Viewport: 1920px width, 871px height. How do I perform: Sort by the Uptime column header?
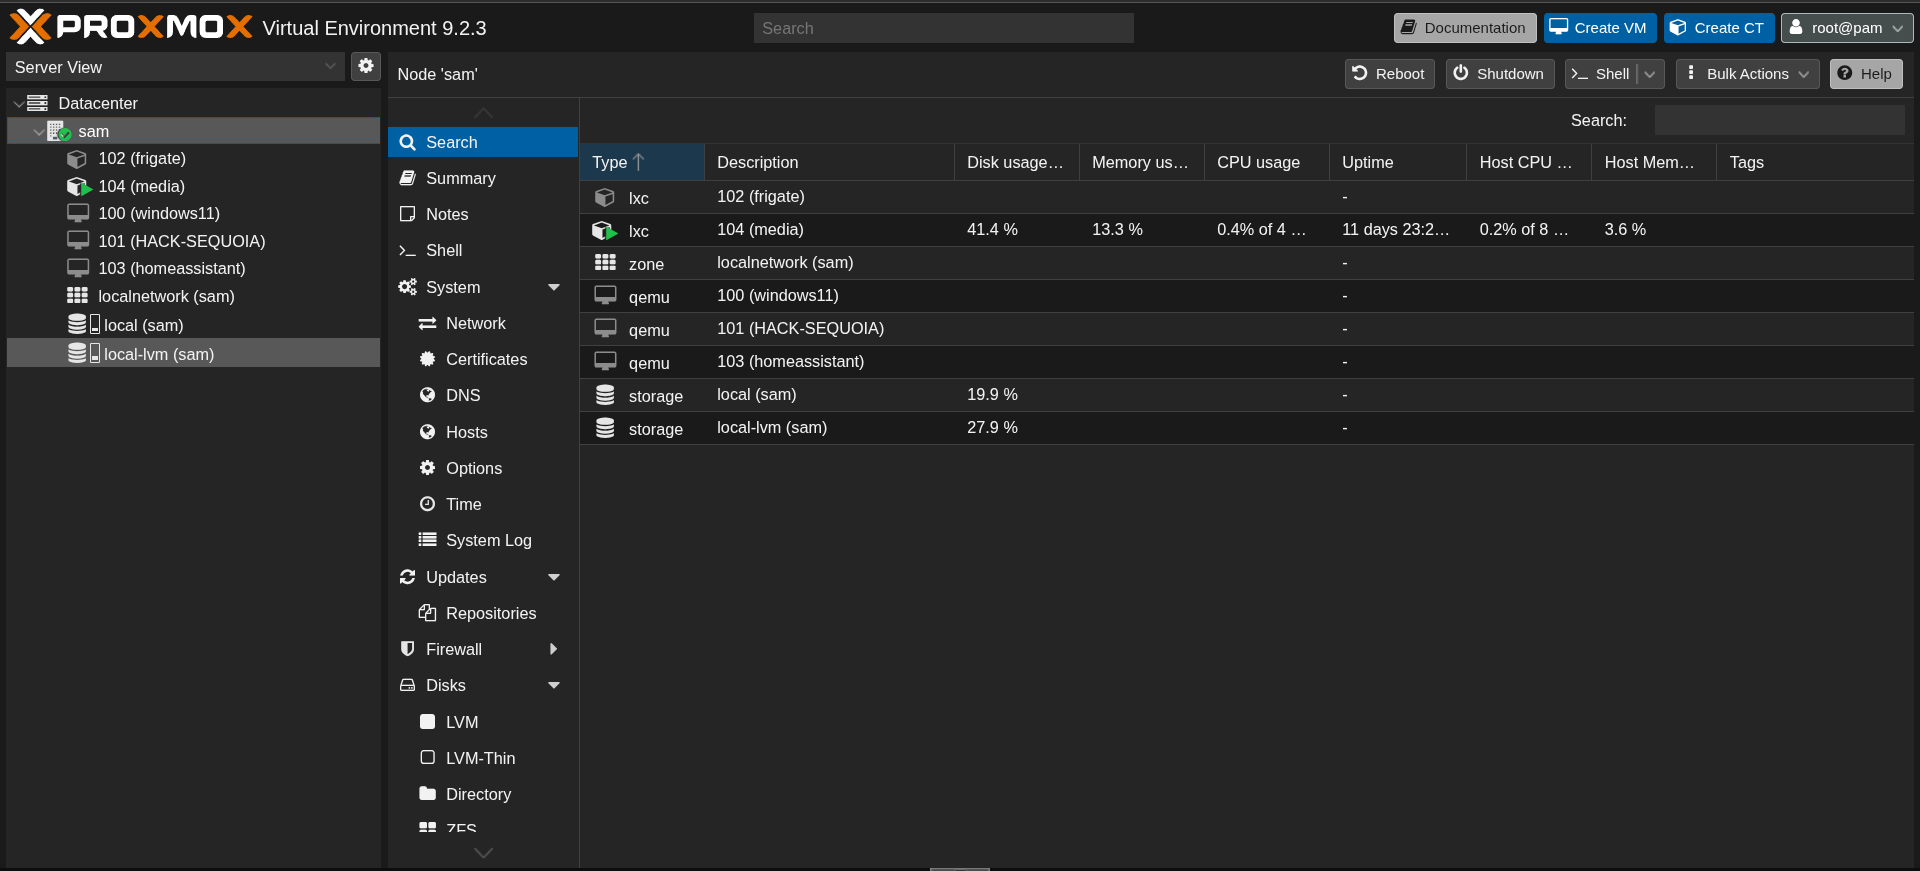click(1397, 162)
